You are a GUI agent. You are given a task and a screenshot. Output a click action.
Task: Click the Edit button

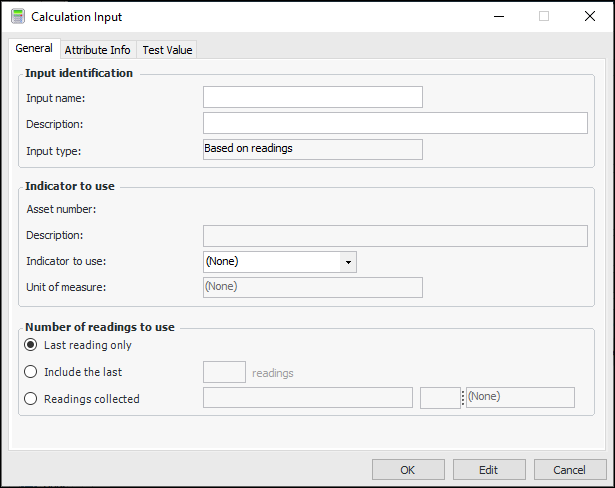(488, 470)
